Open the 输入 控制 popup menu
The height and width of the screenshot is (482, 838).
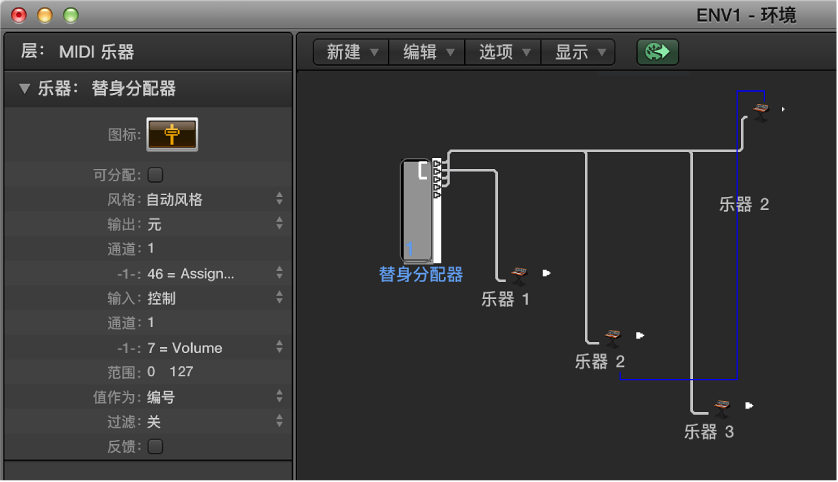tap(215, 298)
